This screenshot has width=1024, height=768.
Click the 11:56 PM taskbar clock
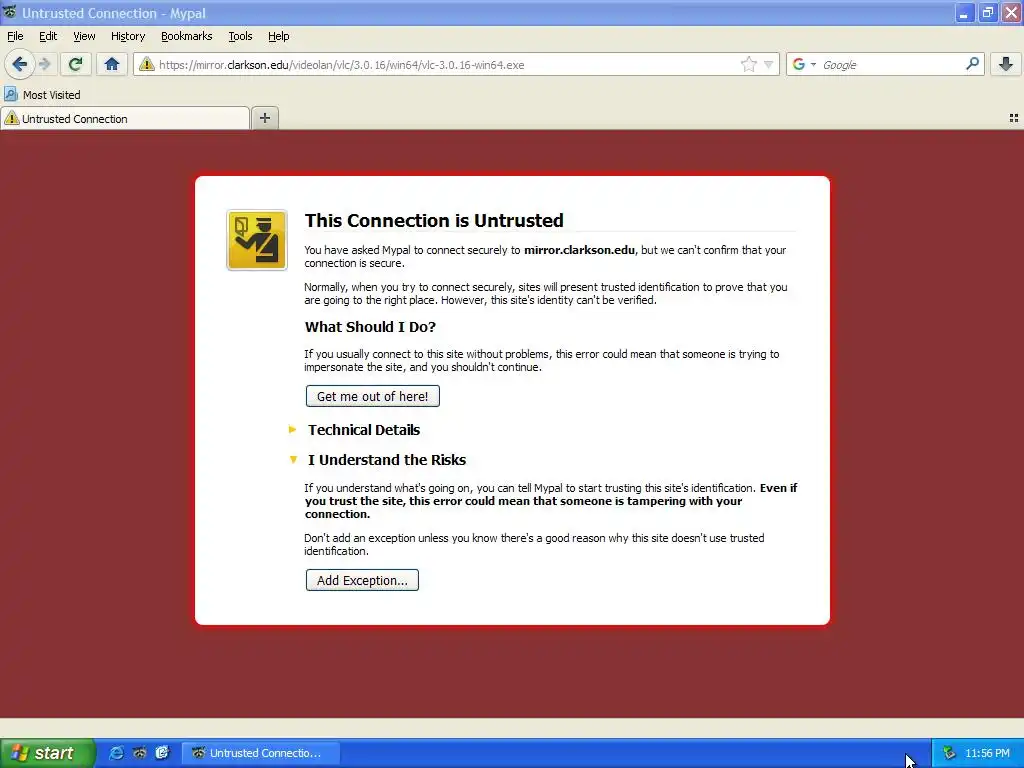(987, 753)
